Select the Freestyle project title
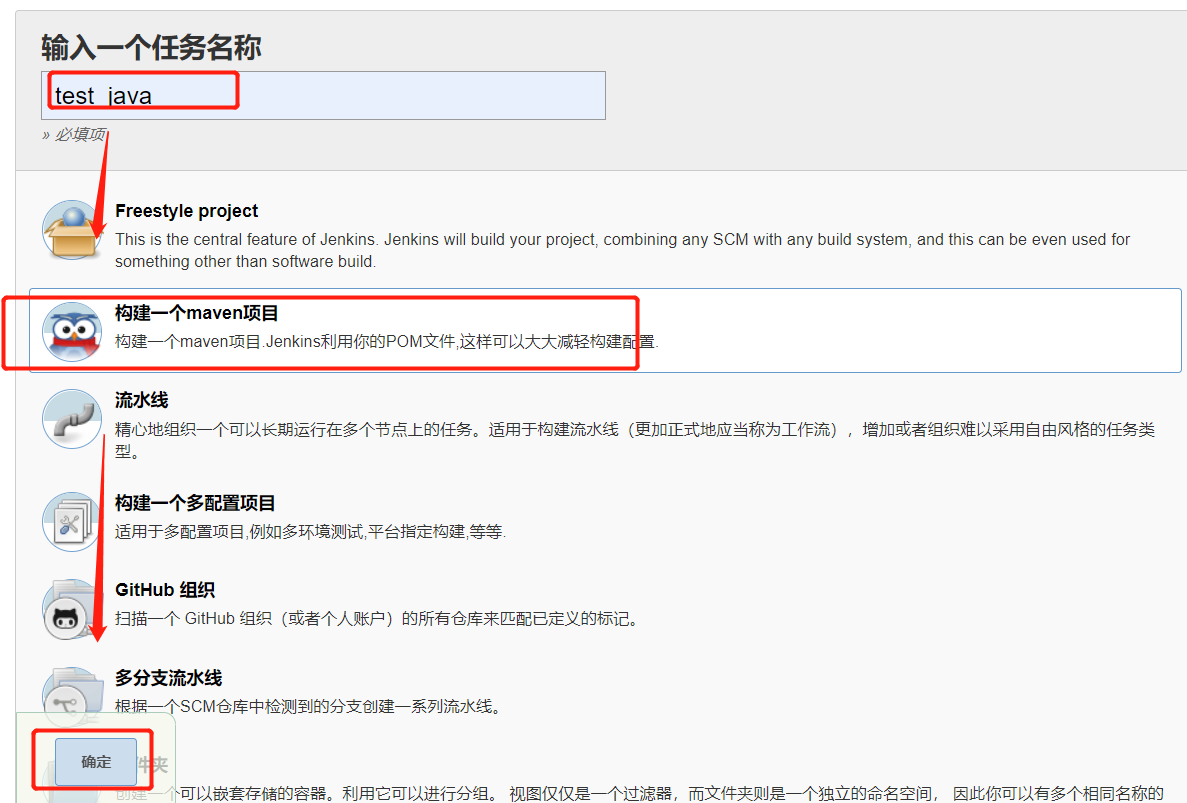 pyautogui.click(x=186, y=211)
